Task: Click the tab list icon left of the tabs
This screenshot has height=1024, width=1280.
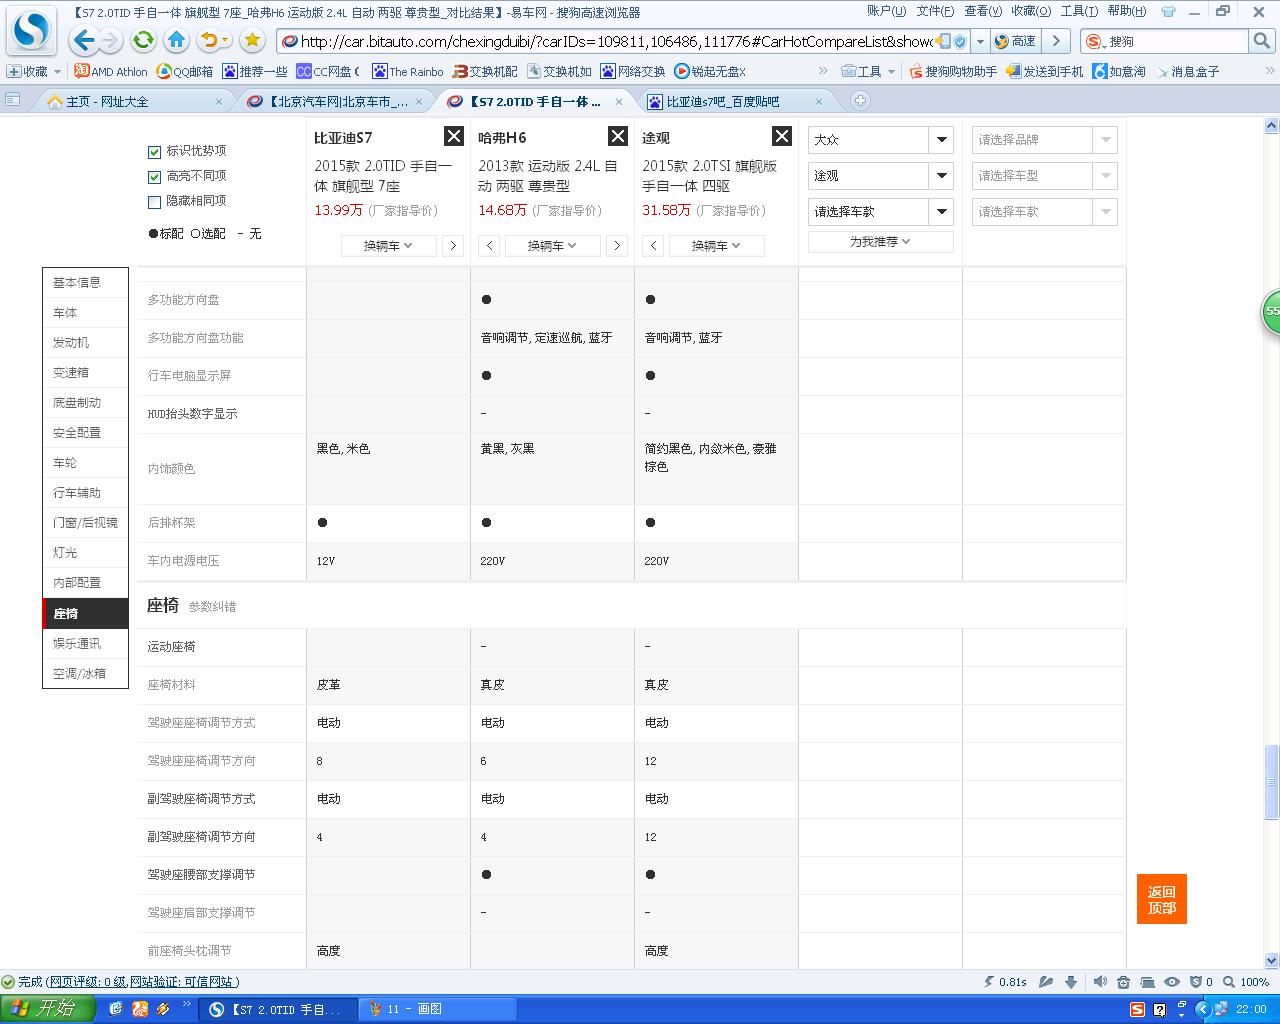Action: [13, 100]
